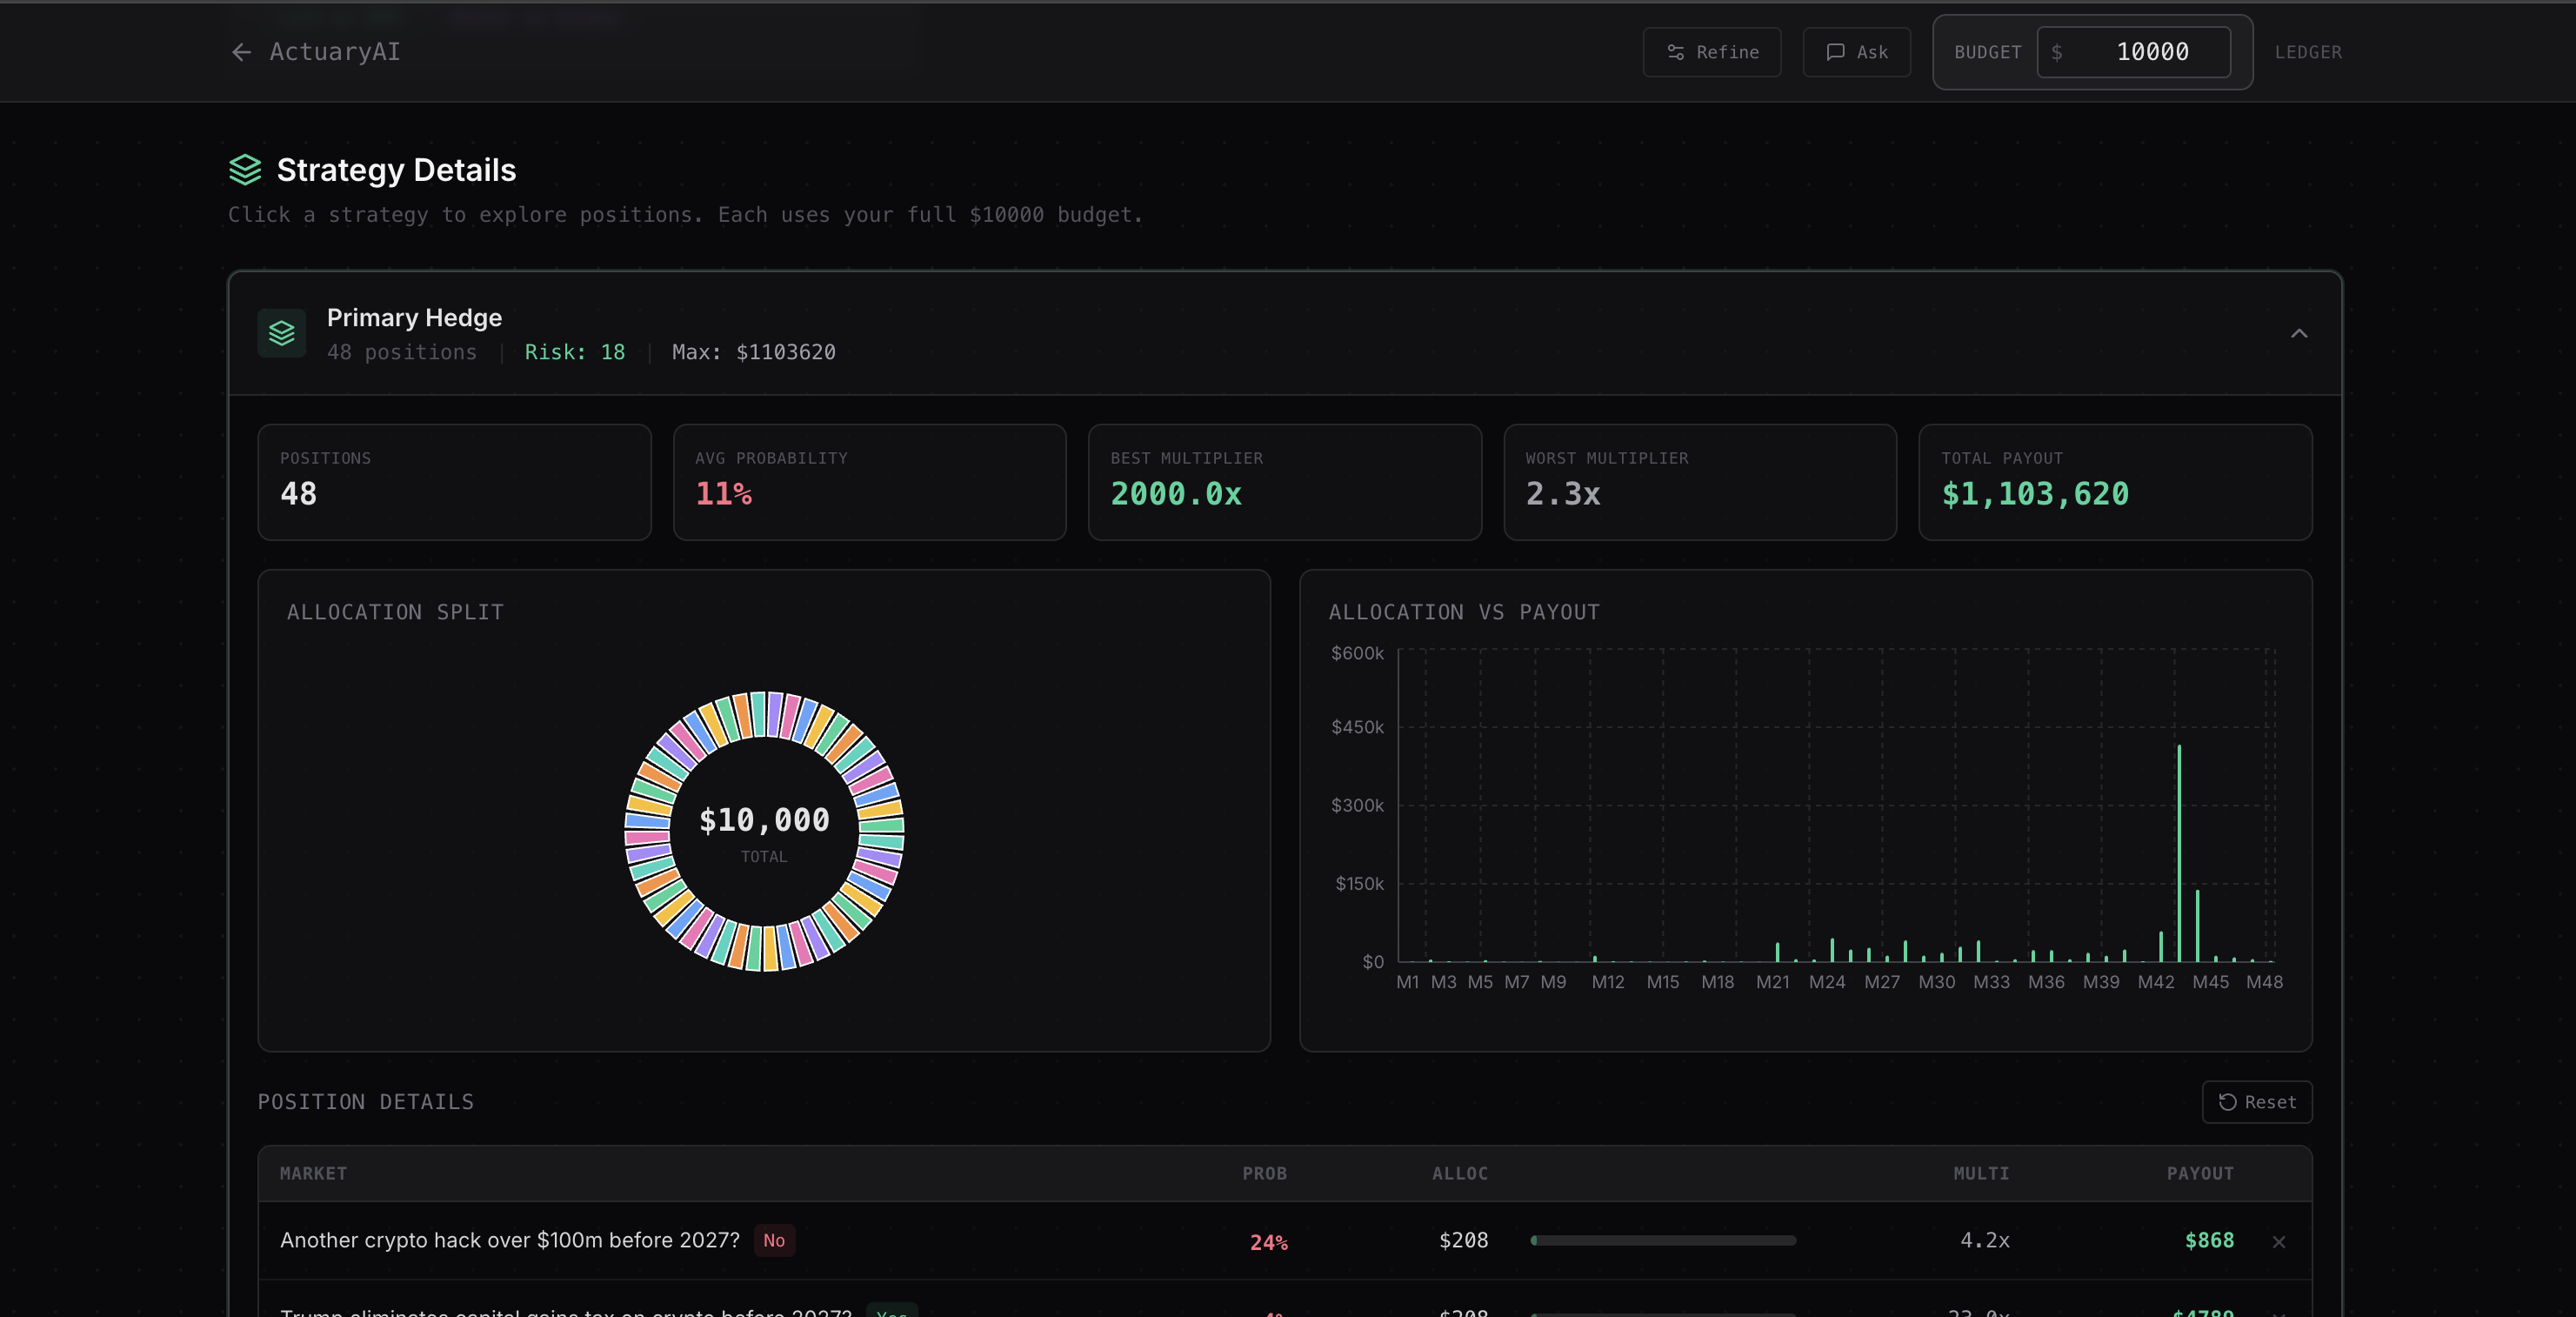
Task: Sort by the PAYOUT column header
Action: pyautogui.click(x=2200, y=1174)
